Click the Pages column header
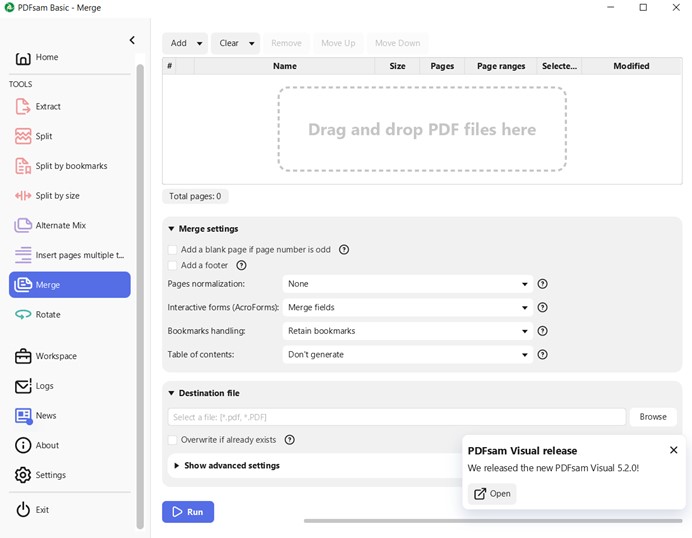This screenshot has height=538, width=692. pos(442,66)
